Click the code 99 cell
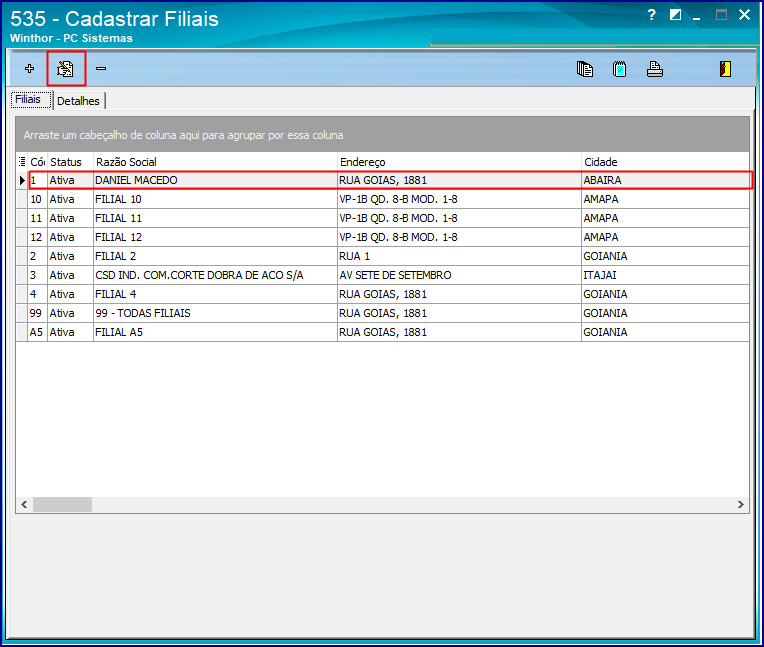 pyautogui.click(x=37, y=313)
